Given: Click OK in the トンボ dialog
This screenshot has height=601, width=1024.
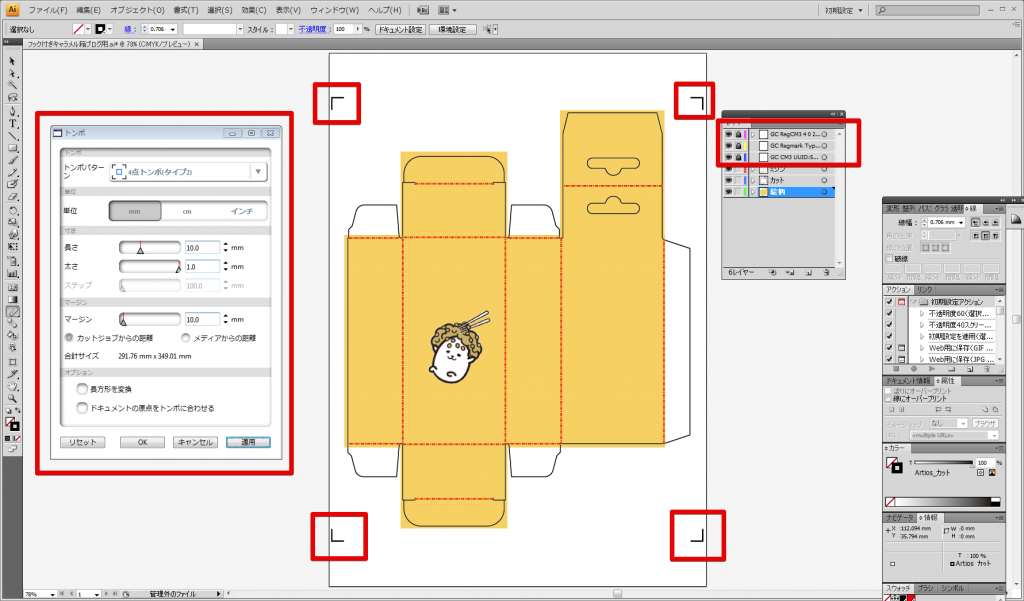Looking at the screenshot, I should click(x=142, y=442).
